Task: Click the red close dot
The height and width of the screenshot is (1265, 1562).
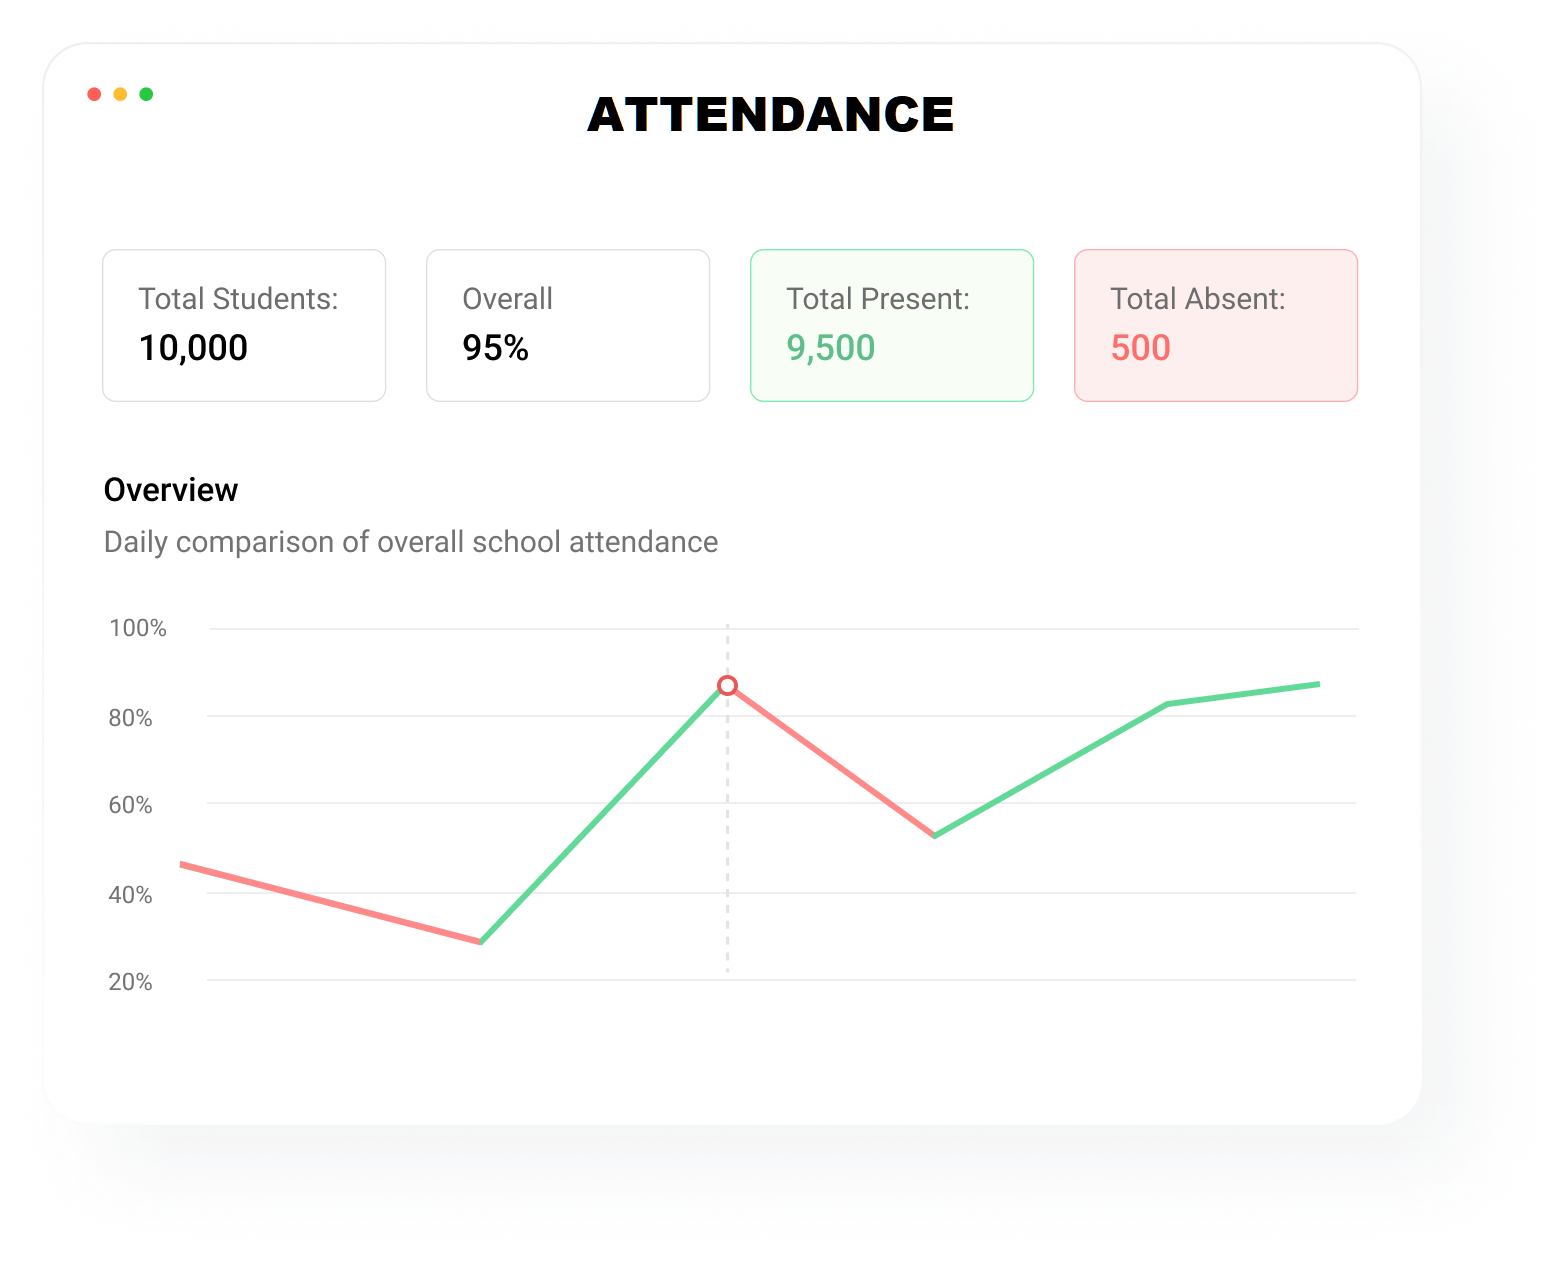Action: [94, 94]
